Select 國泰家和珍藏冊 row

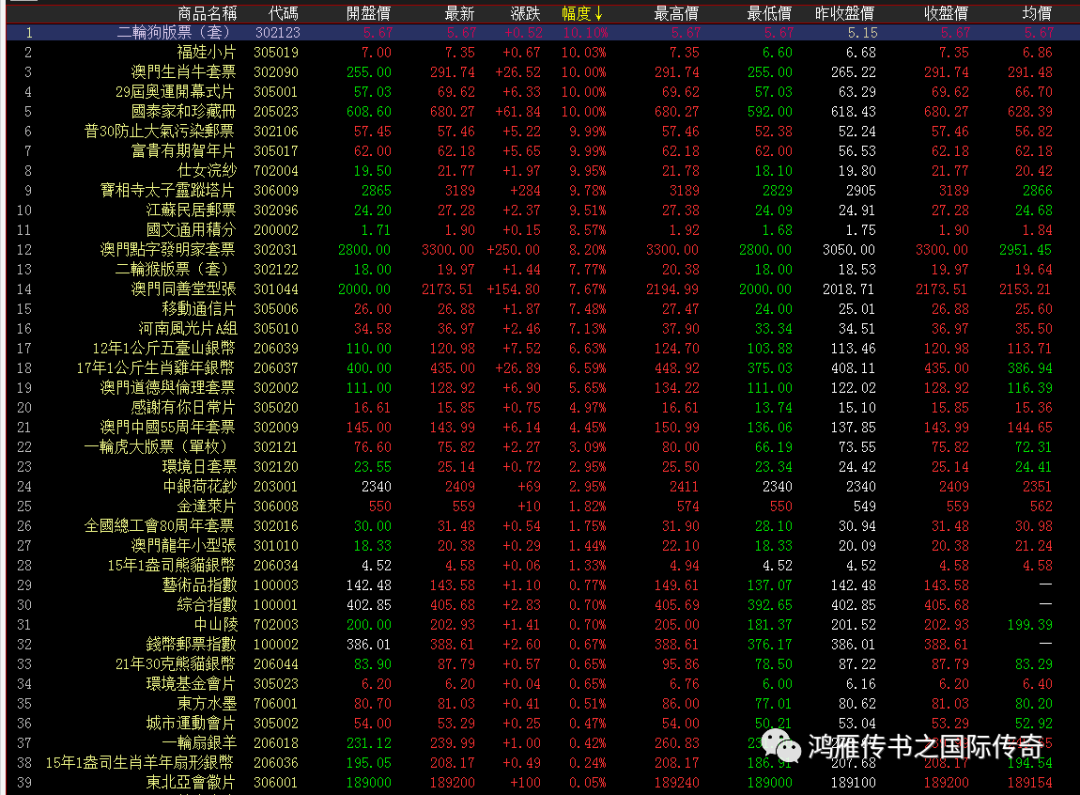(x=543, y=112)
